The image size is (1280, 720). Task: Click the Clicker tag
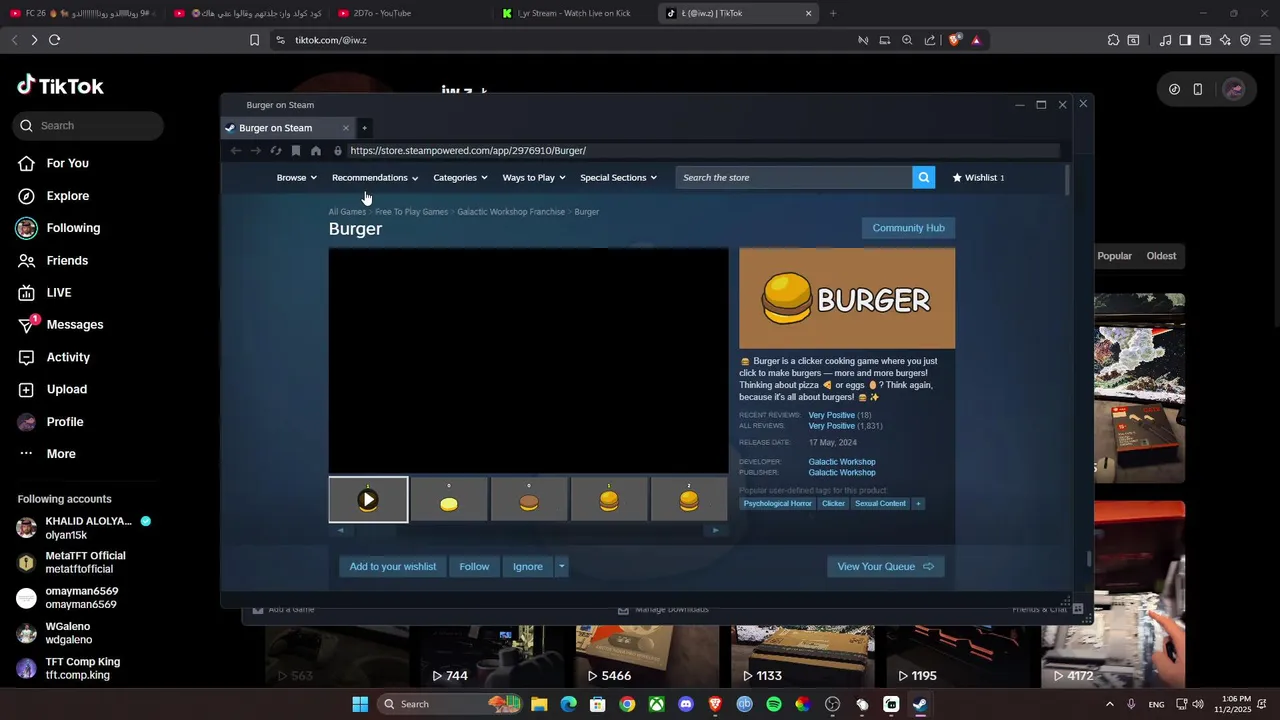coord(833,504)
